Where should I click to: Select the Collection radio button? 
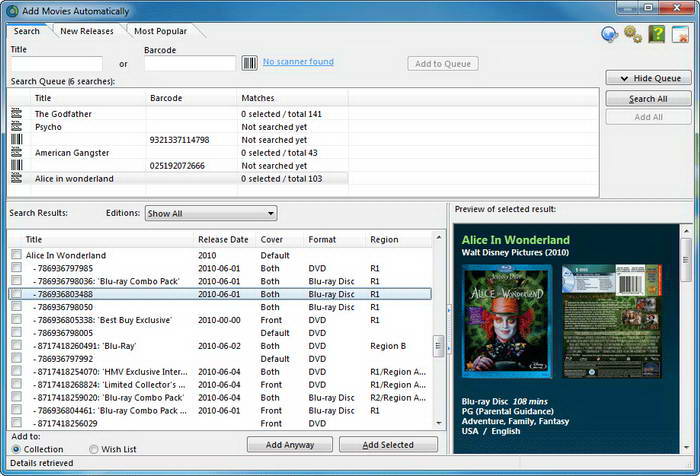coord(16,449)
